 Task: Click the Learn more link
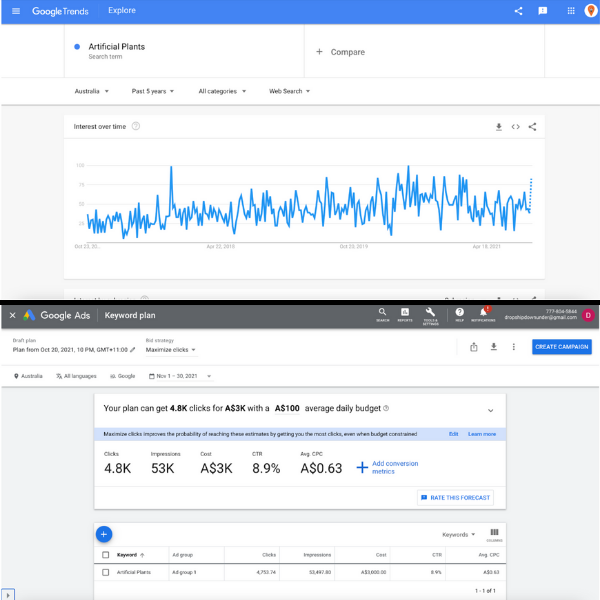coord(482,434)
